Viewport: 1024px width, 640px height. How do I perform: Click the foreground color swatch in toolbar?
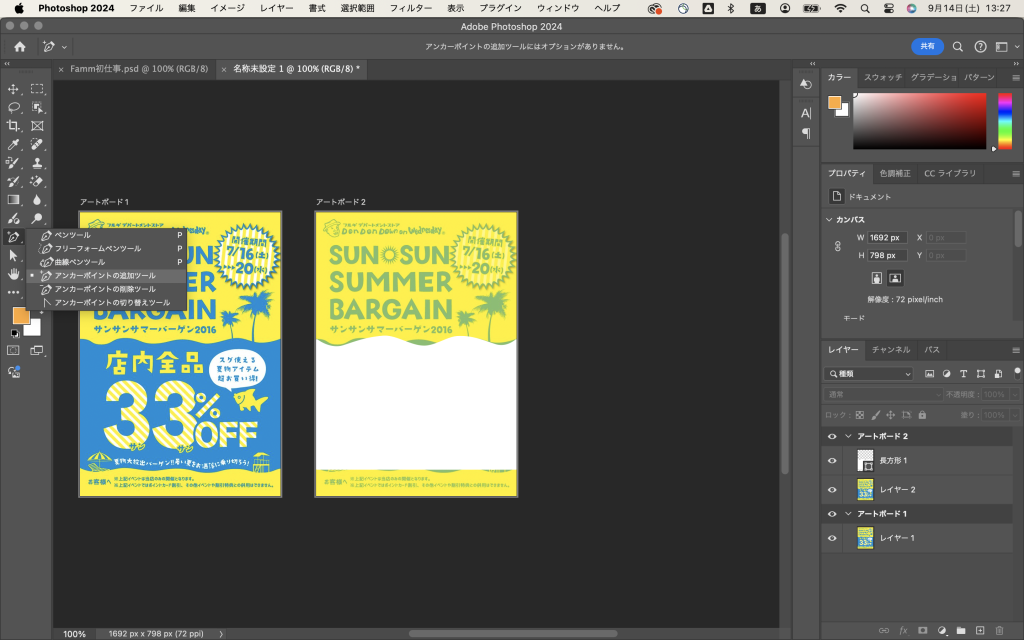20,315
